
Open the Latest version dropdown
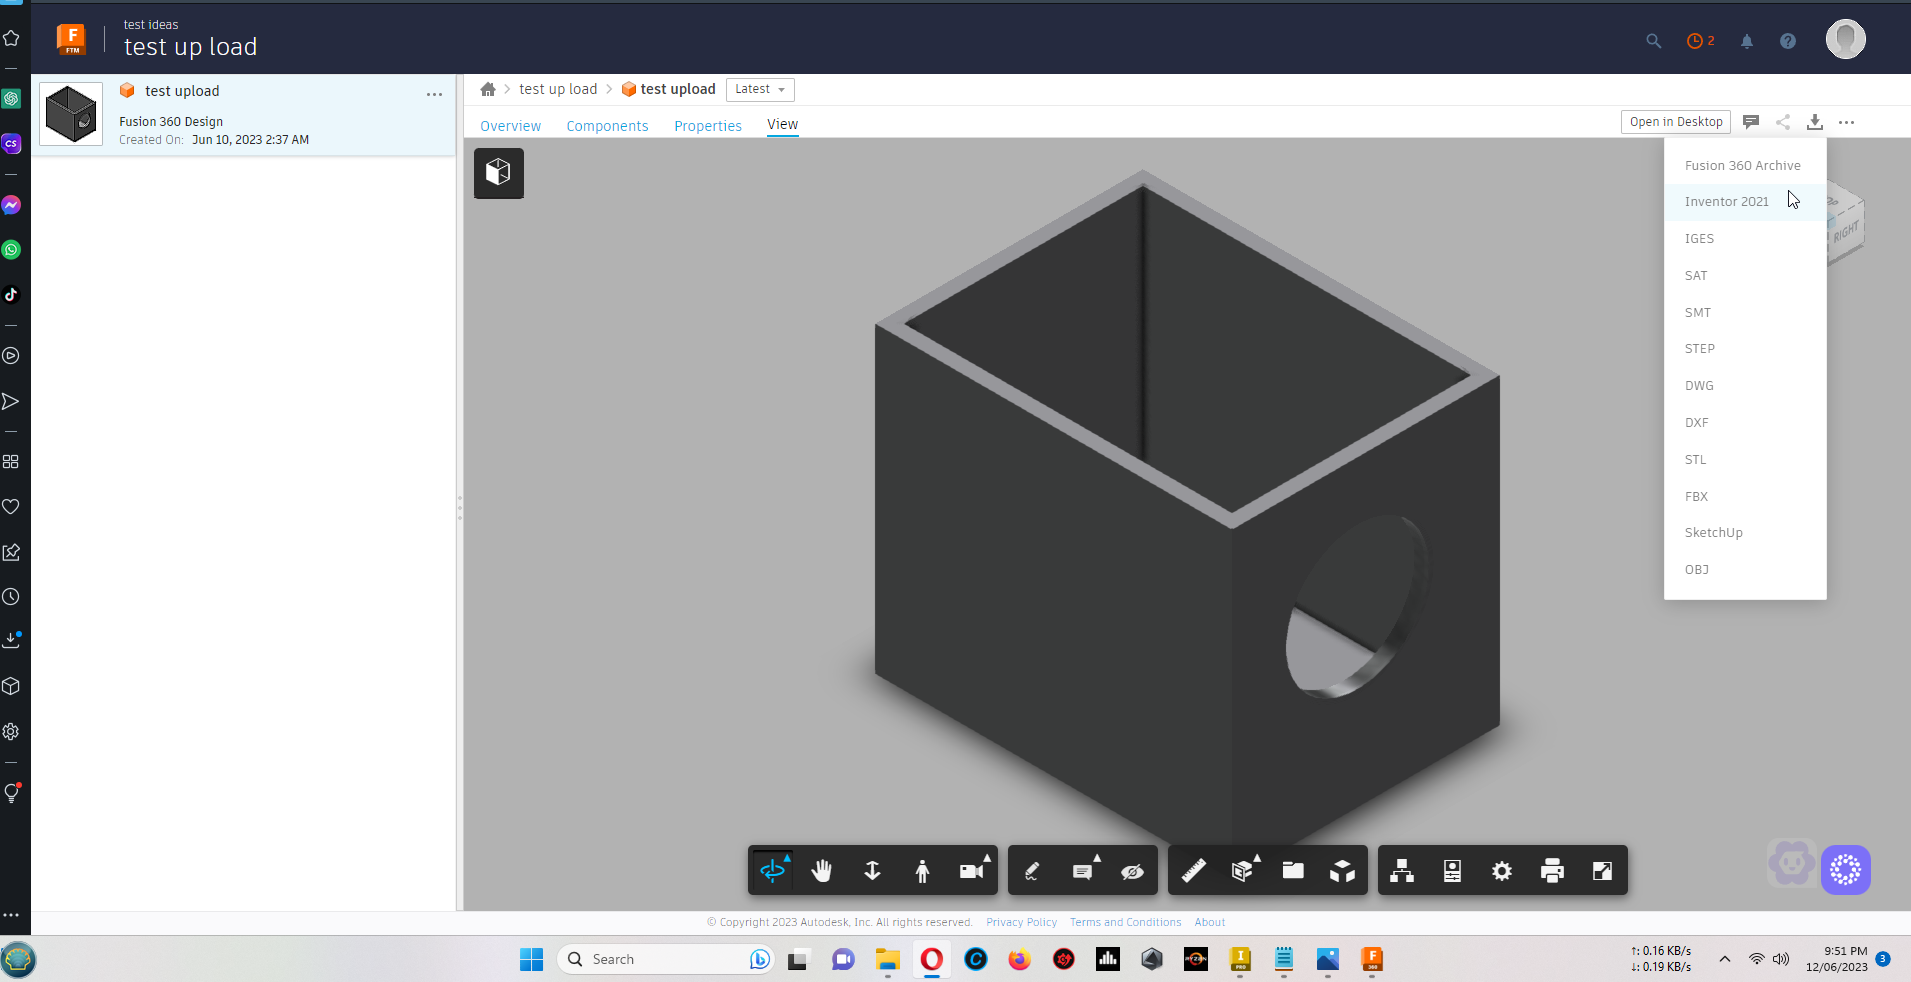point(759,89)
